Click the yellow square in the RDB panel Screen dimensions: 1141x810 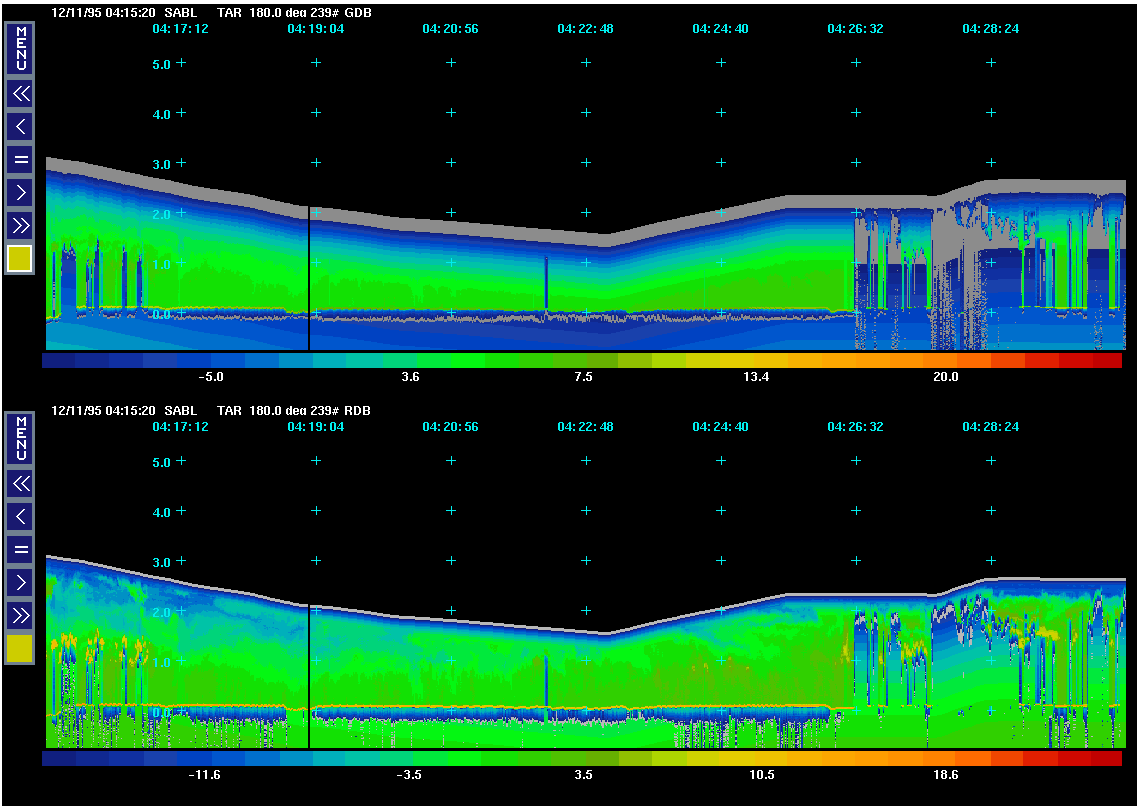point(20,649)
